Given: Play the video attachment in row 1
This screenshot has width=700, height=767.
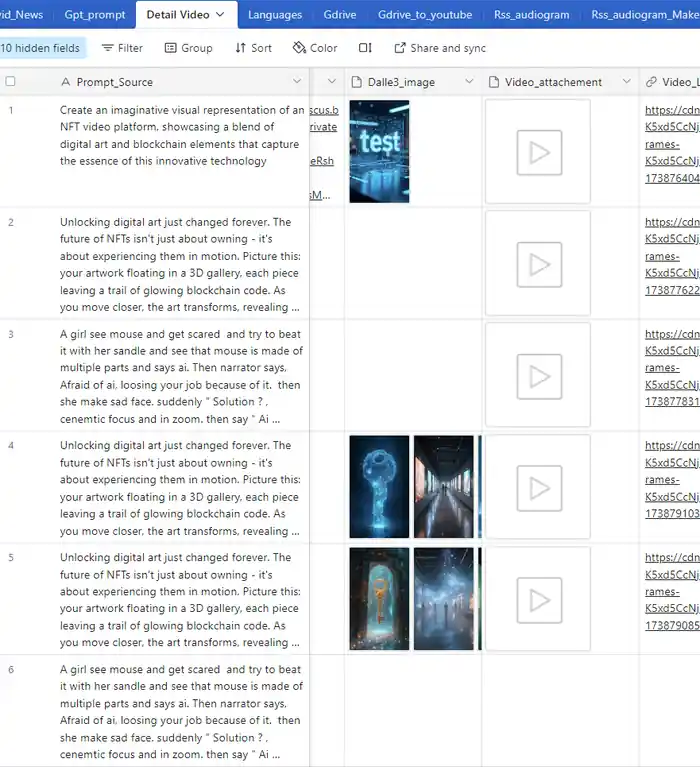Looking at the screenshot, I should tap(539, 152).
